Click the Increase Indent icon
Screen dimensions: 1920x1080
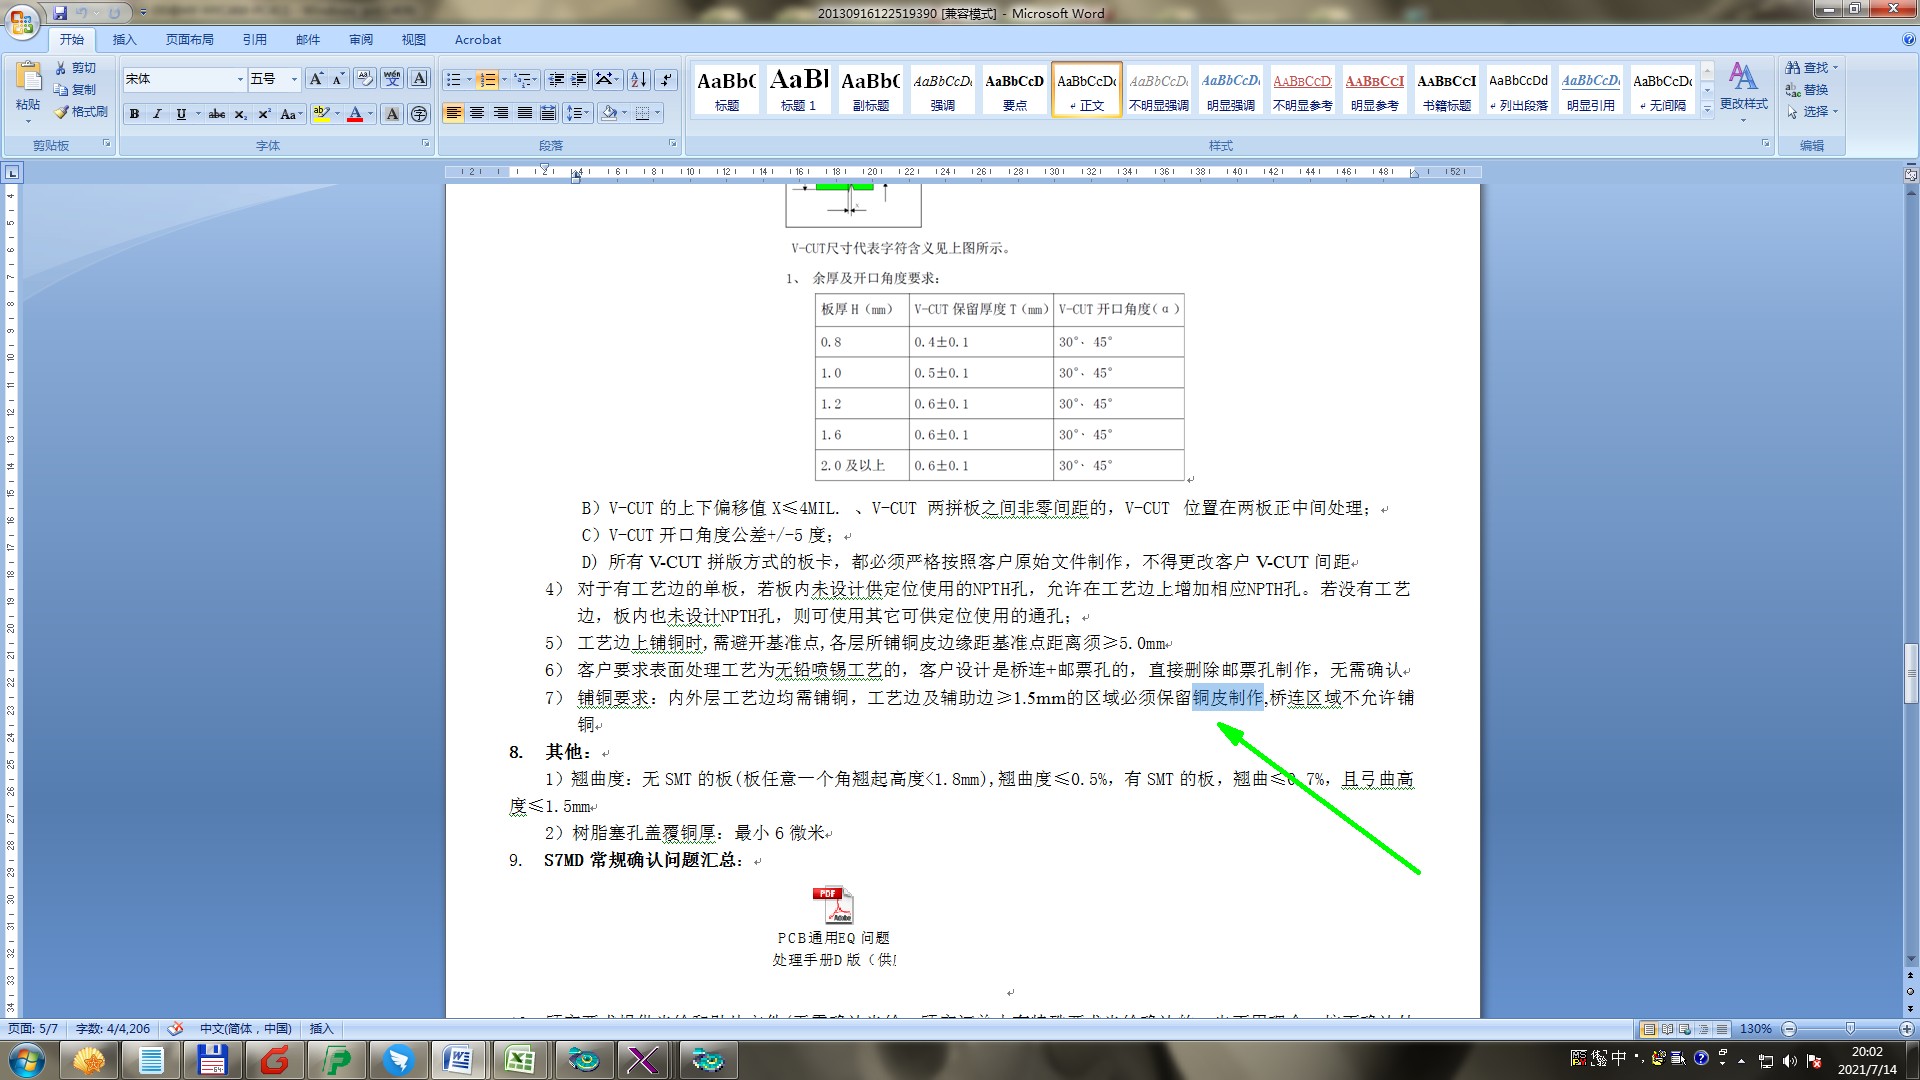579,79
